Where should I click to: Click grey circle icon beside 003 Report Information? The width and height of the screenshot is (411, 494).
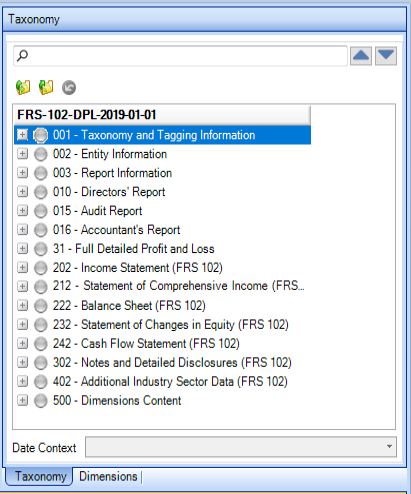point(41,173)
